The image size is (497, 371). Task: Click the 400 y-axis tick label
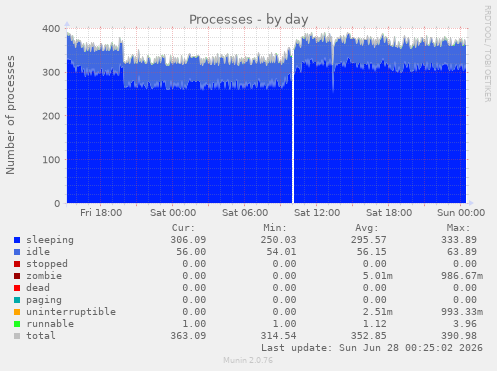[51, 29]
